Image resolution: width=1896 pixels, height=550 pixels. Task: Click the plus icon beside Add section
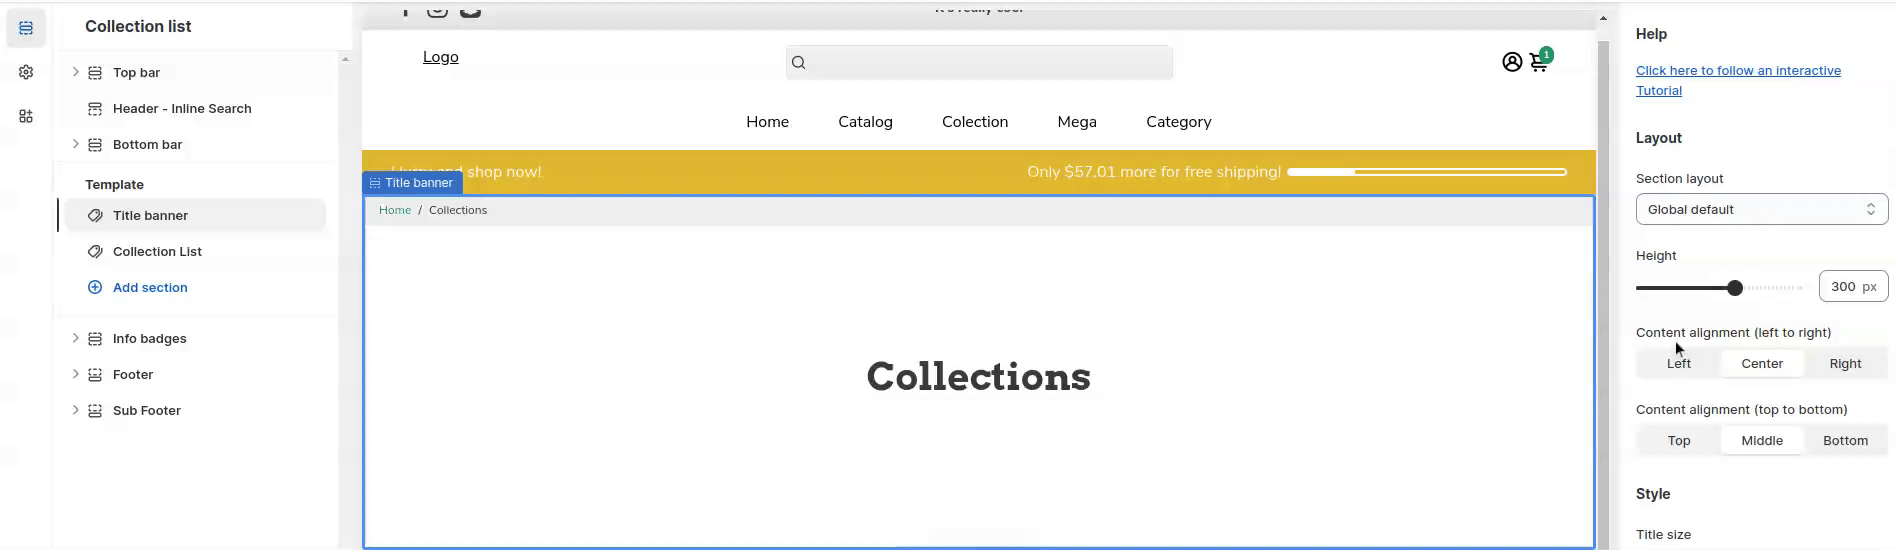95,287
